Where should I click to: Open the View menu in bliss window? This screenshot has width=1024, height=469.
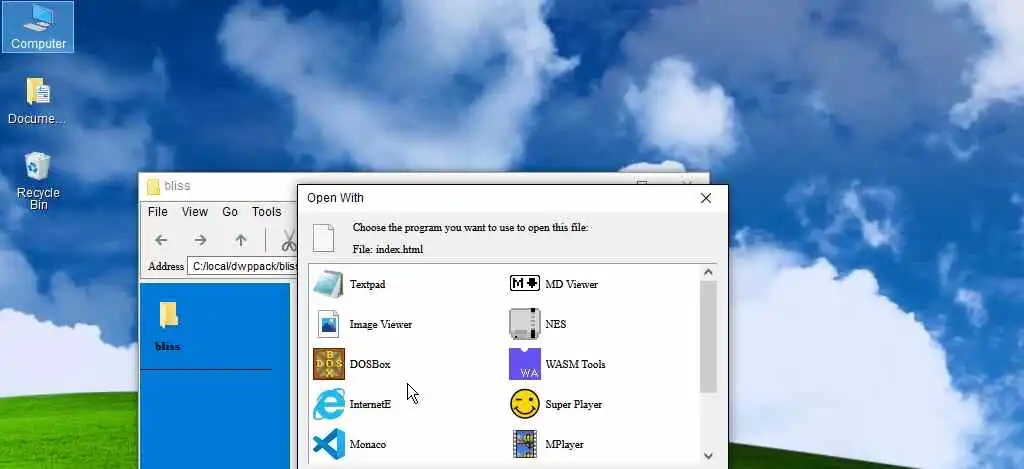click(x=195, y=212)
